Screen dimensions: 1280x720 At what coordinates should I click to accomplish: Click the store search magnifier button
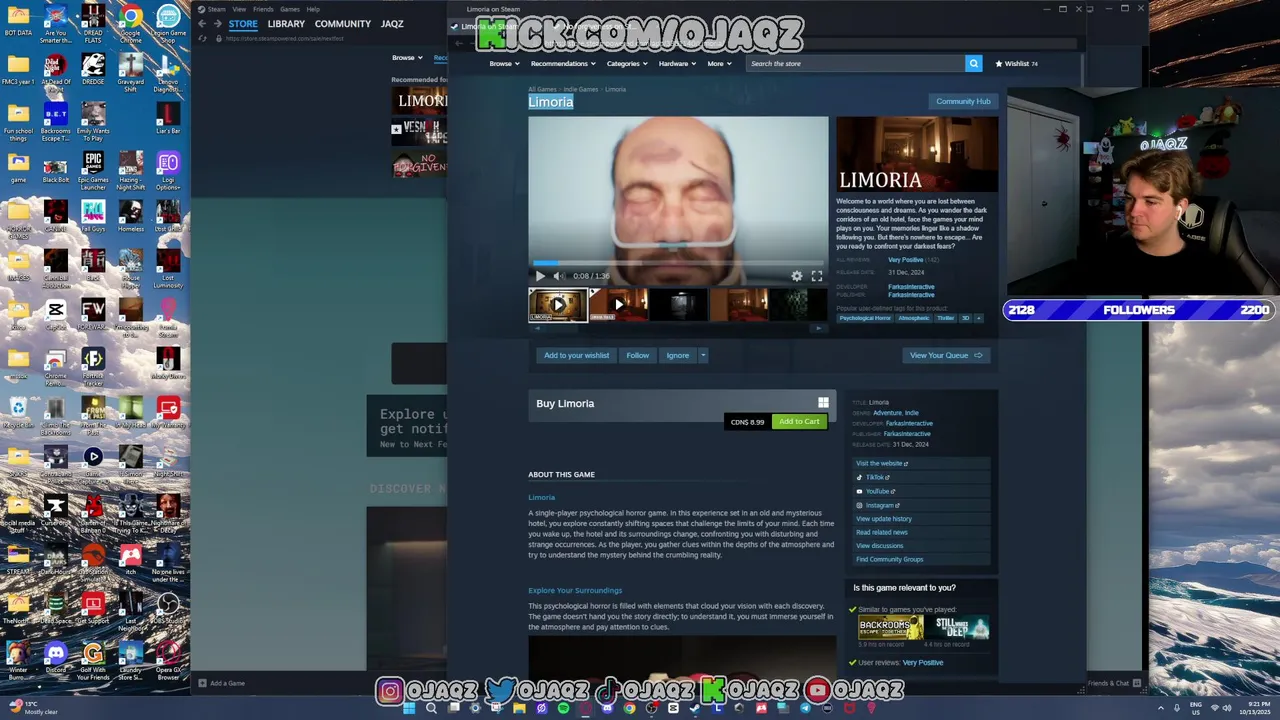pos(973,63)
